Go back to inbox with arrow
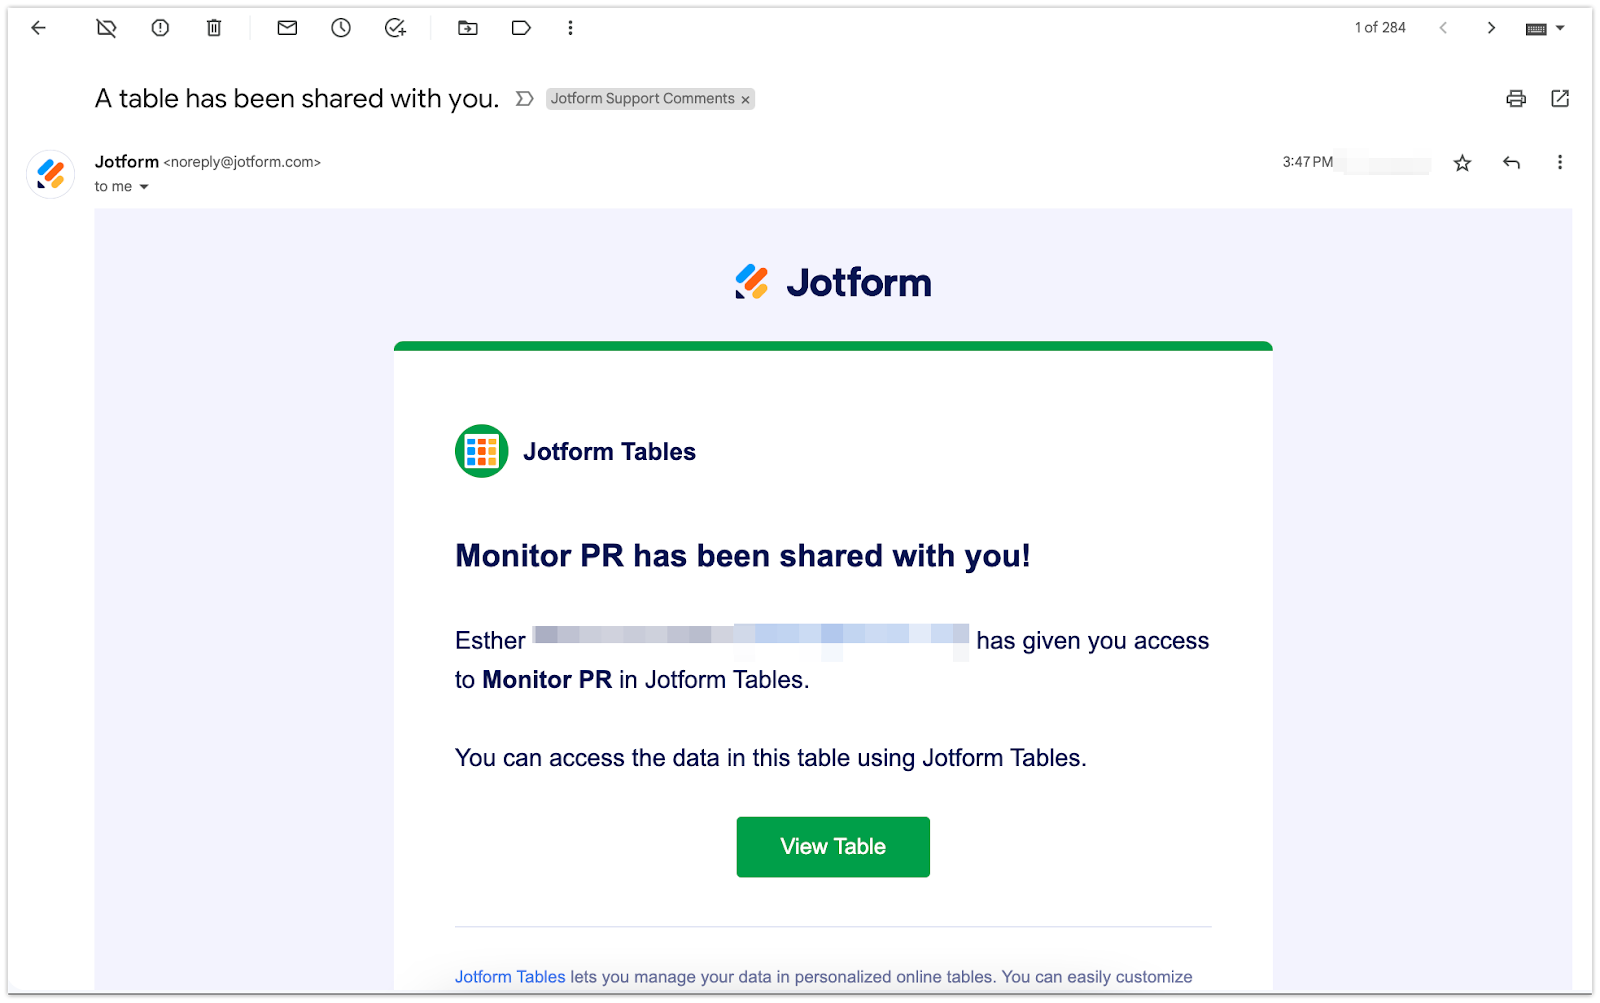 click(39, 28)
